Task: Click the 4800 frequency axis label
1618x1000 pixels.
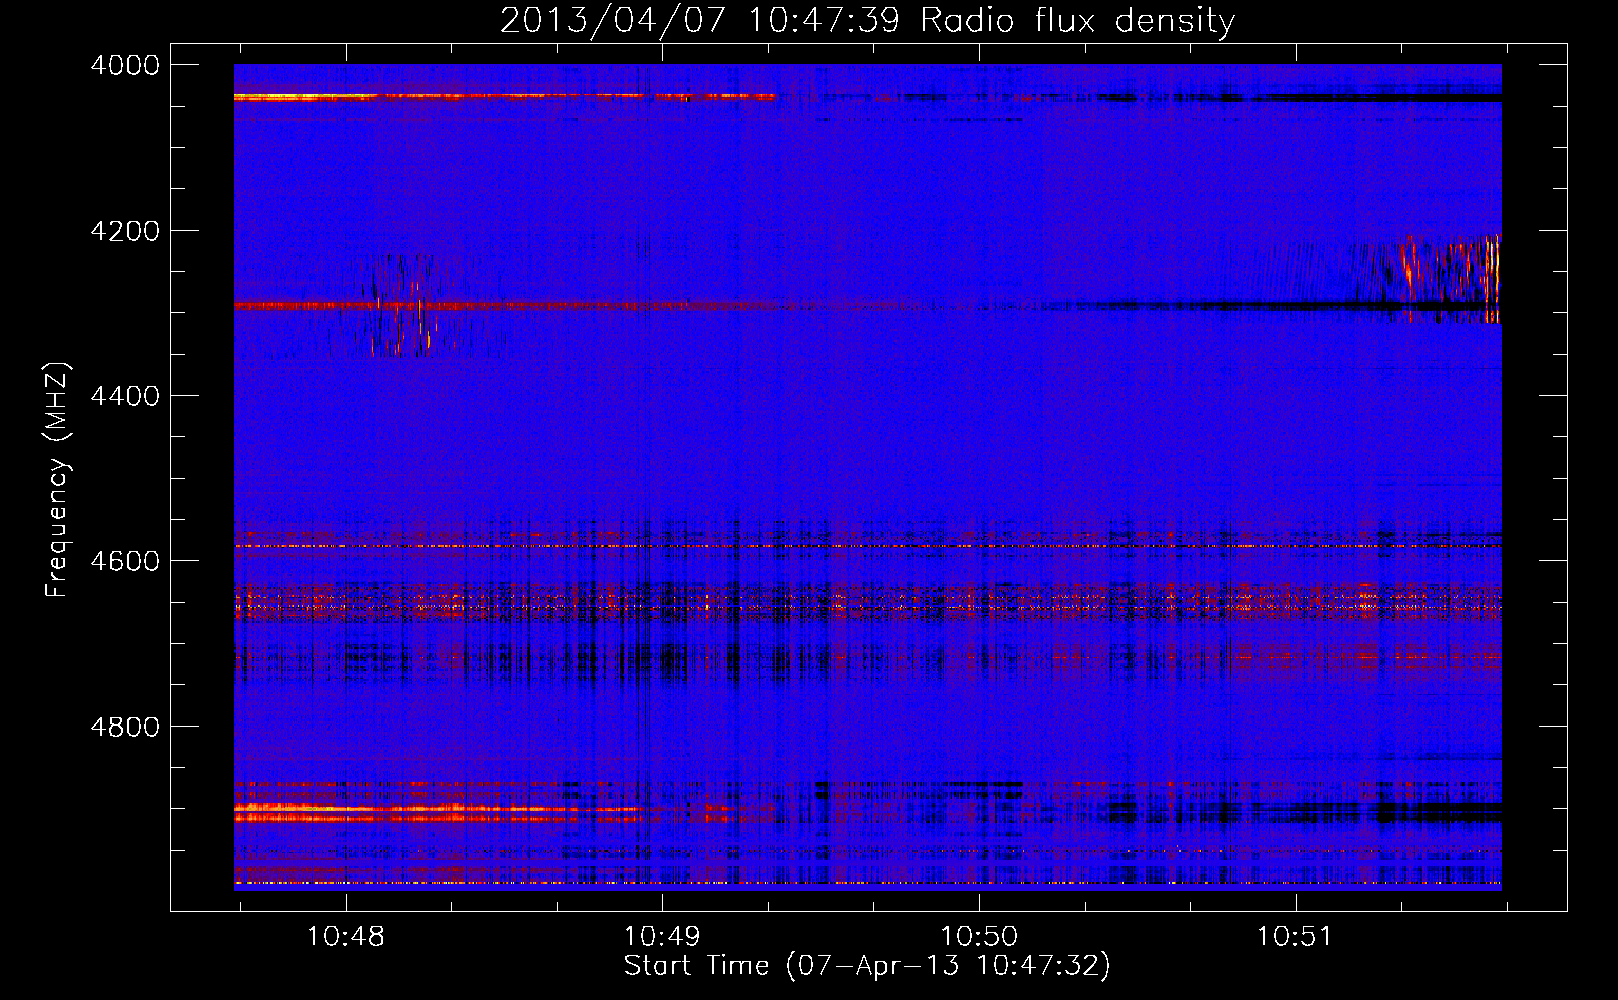Action: coord(125,727)
